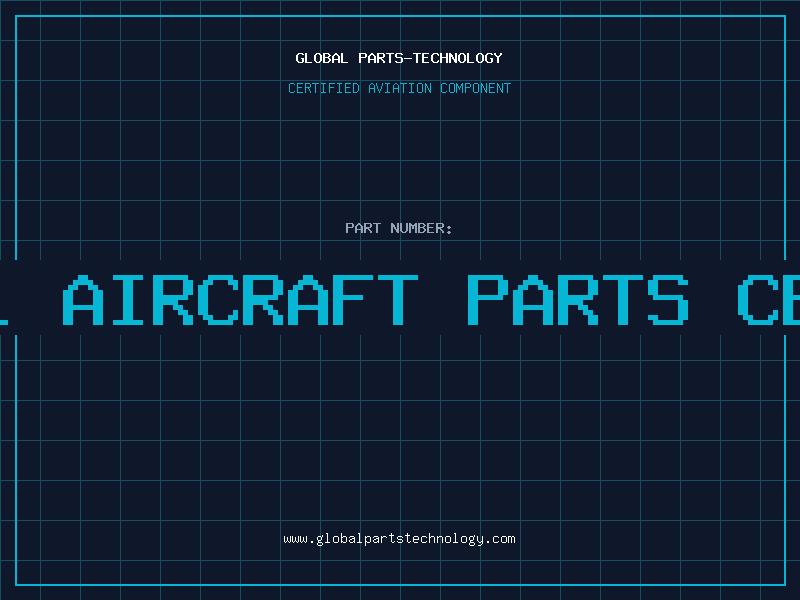The height and width of the screenshot is (600, 800).
Task: Select the CERTIFIED AVIATION COMPONENT subtitle
Action: click(399, 88)
